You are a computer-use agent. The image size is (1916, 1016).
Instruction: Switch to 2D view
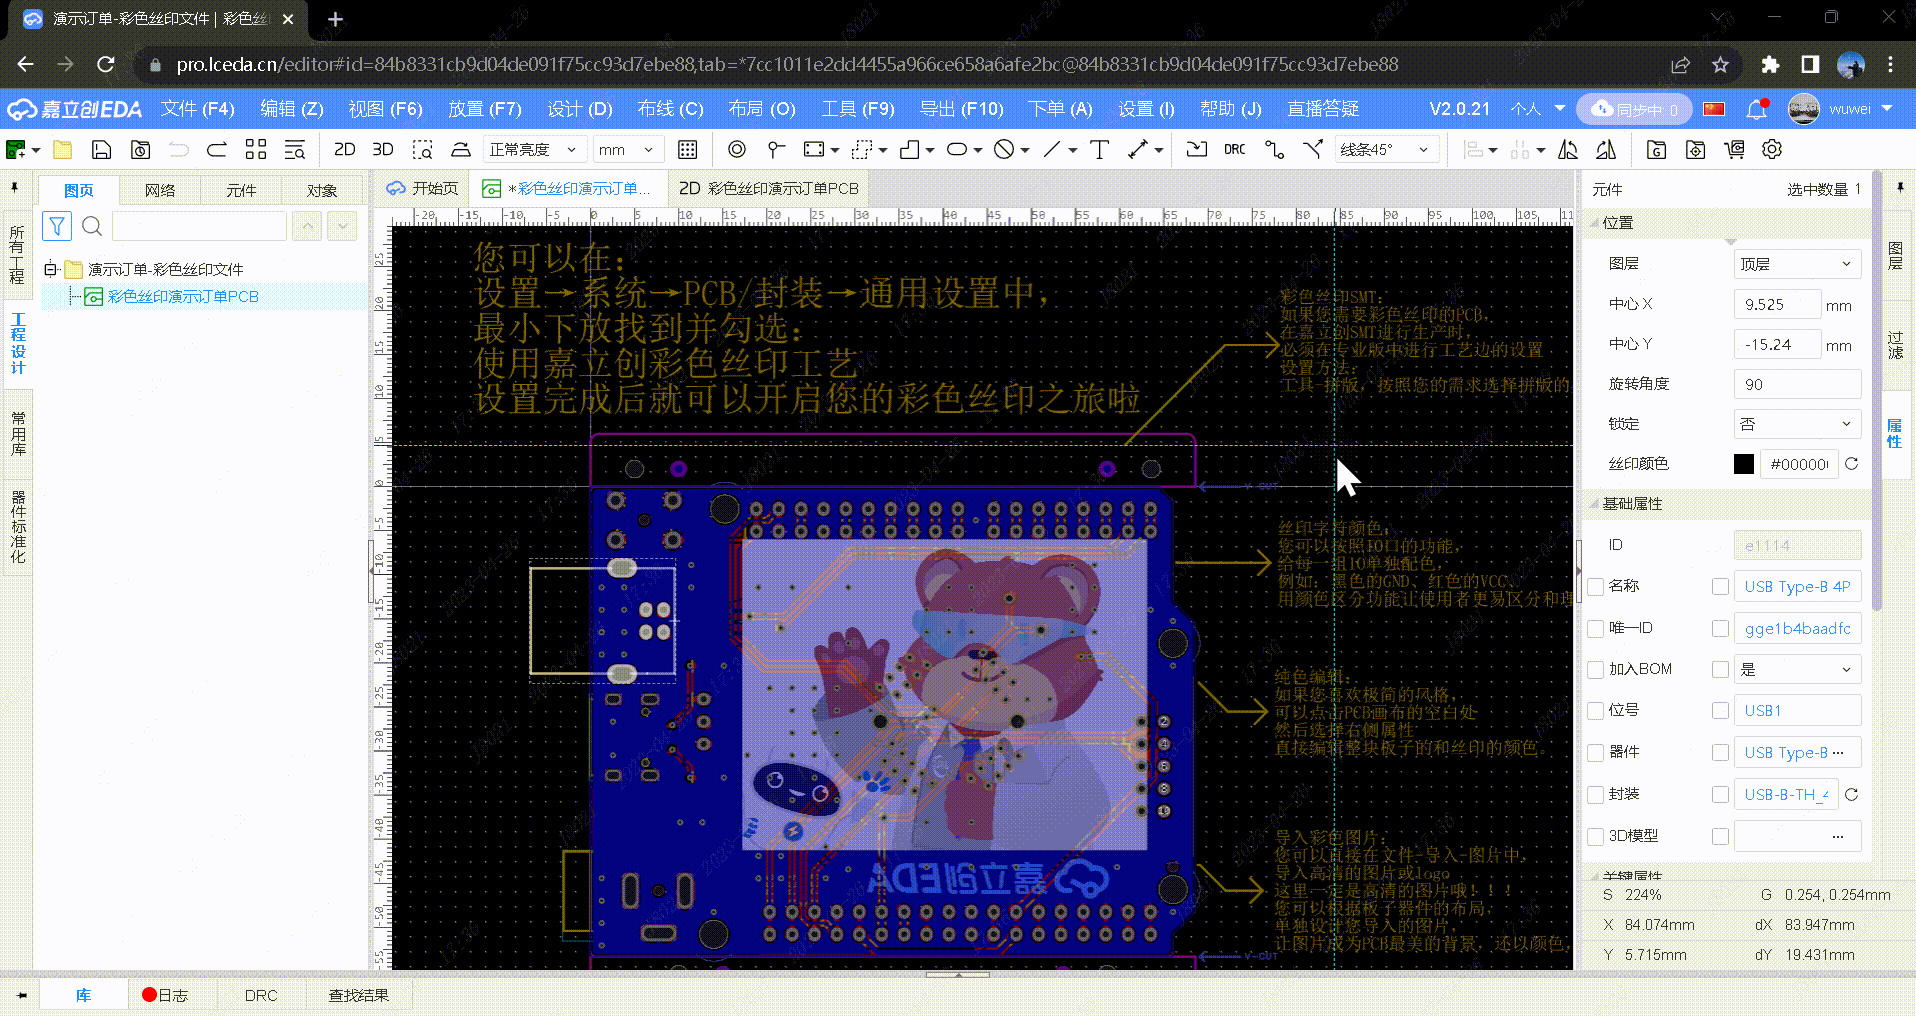(345, 150)
